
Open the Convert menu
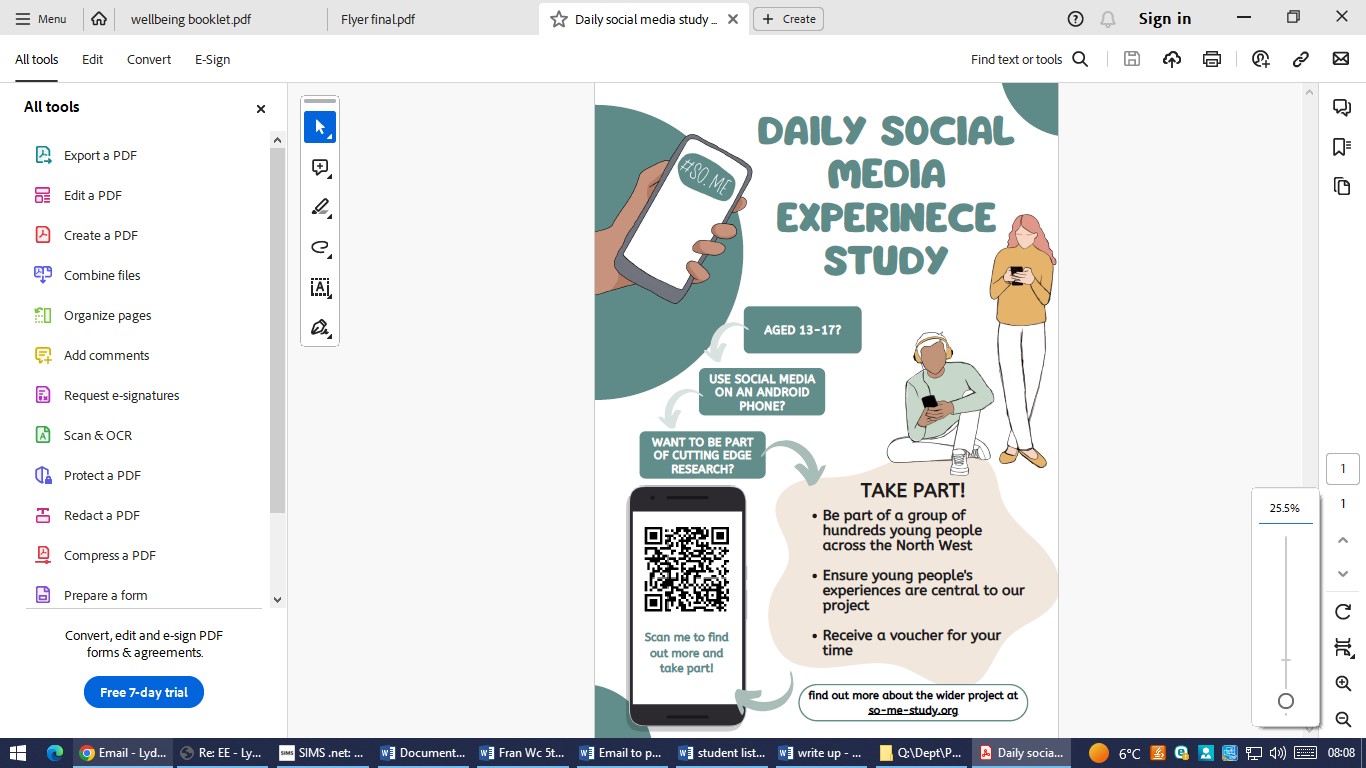click(149, 60)
